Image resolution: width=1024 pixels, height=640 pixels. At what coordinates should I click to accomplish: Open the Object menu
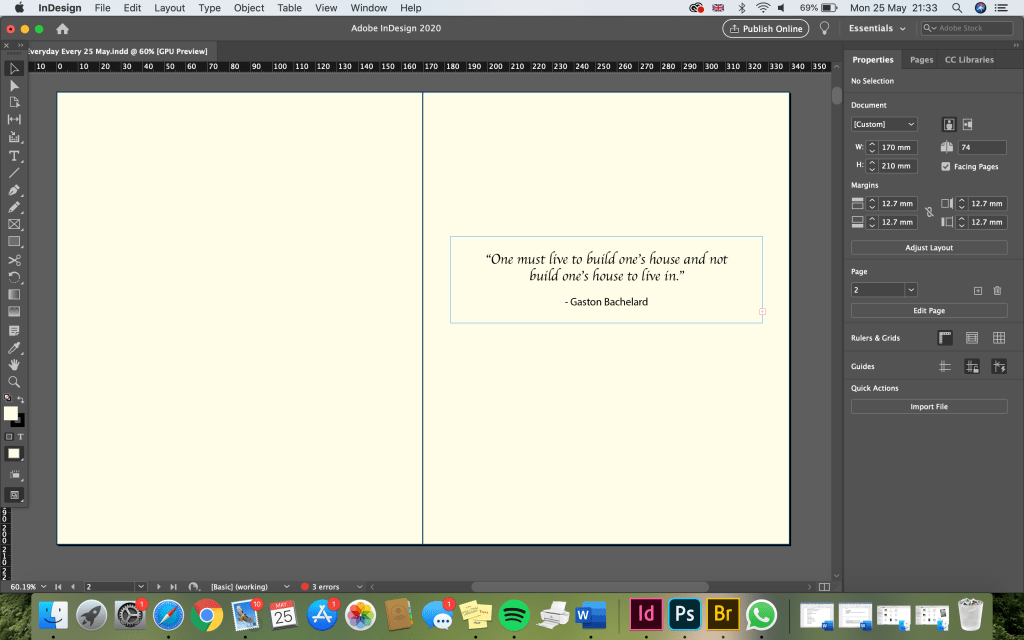[249, 8]
